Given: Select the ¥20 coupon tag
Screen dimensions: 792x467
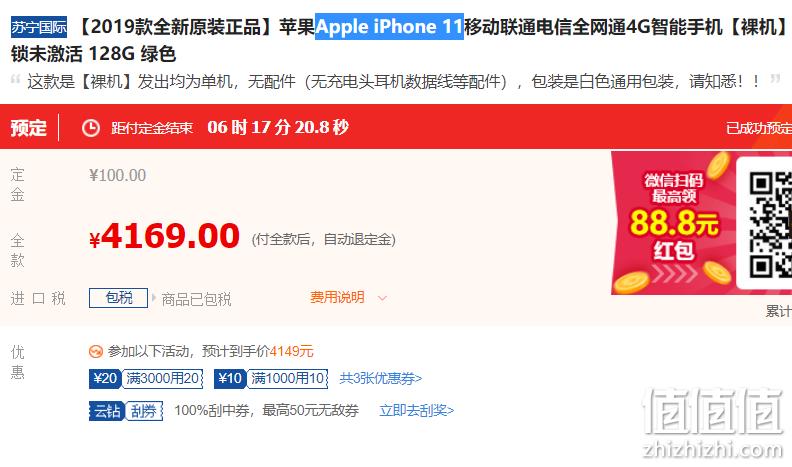Looking at the screenshot, I should pos(105,378).
